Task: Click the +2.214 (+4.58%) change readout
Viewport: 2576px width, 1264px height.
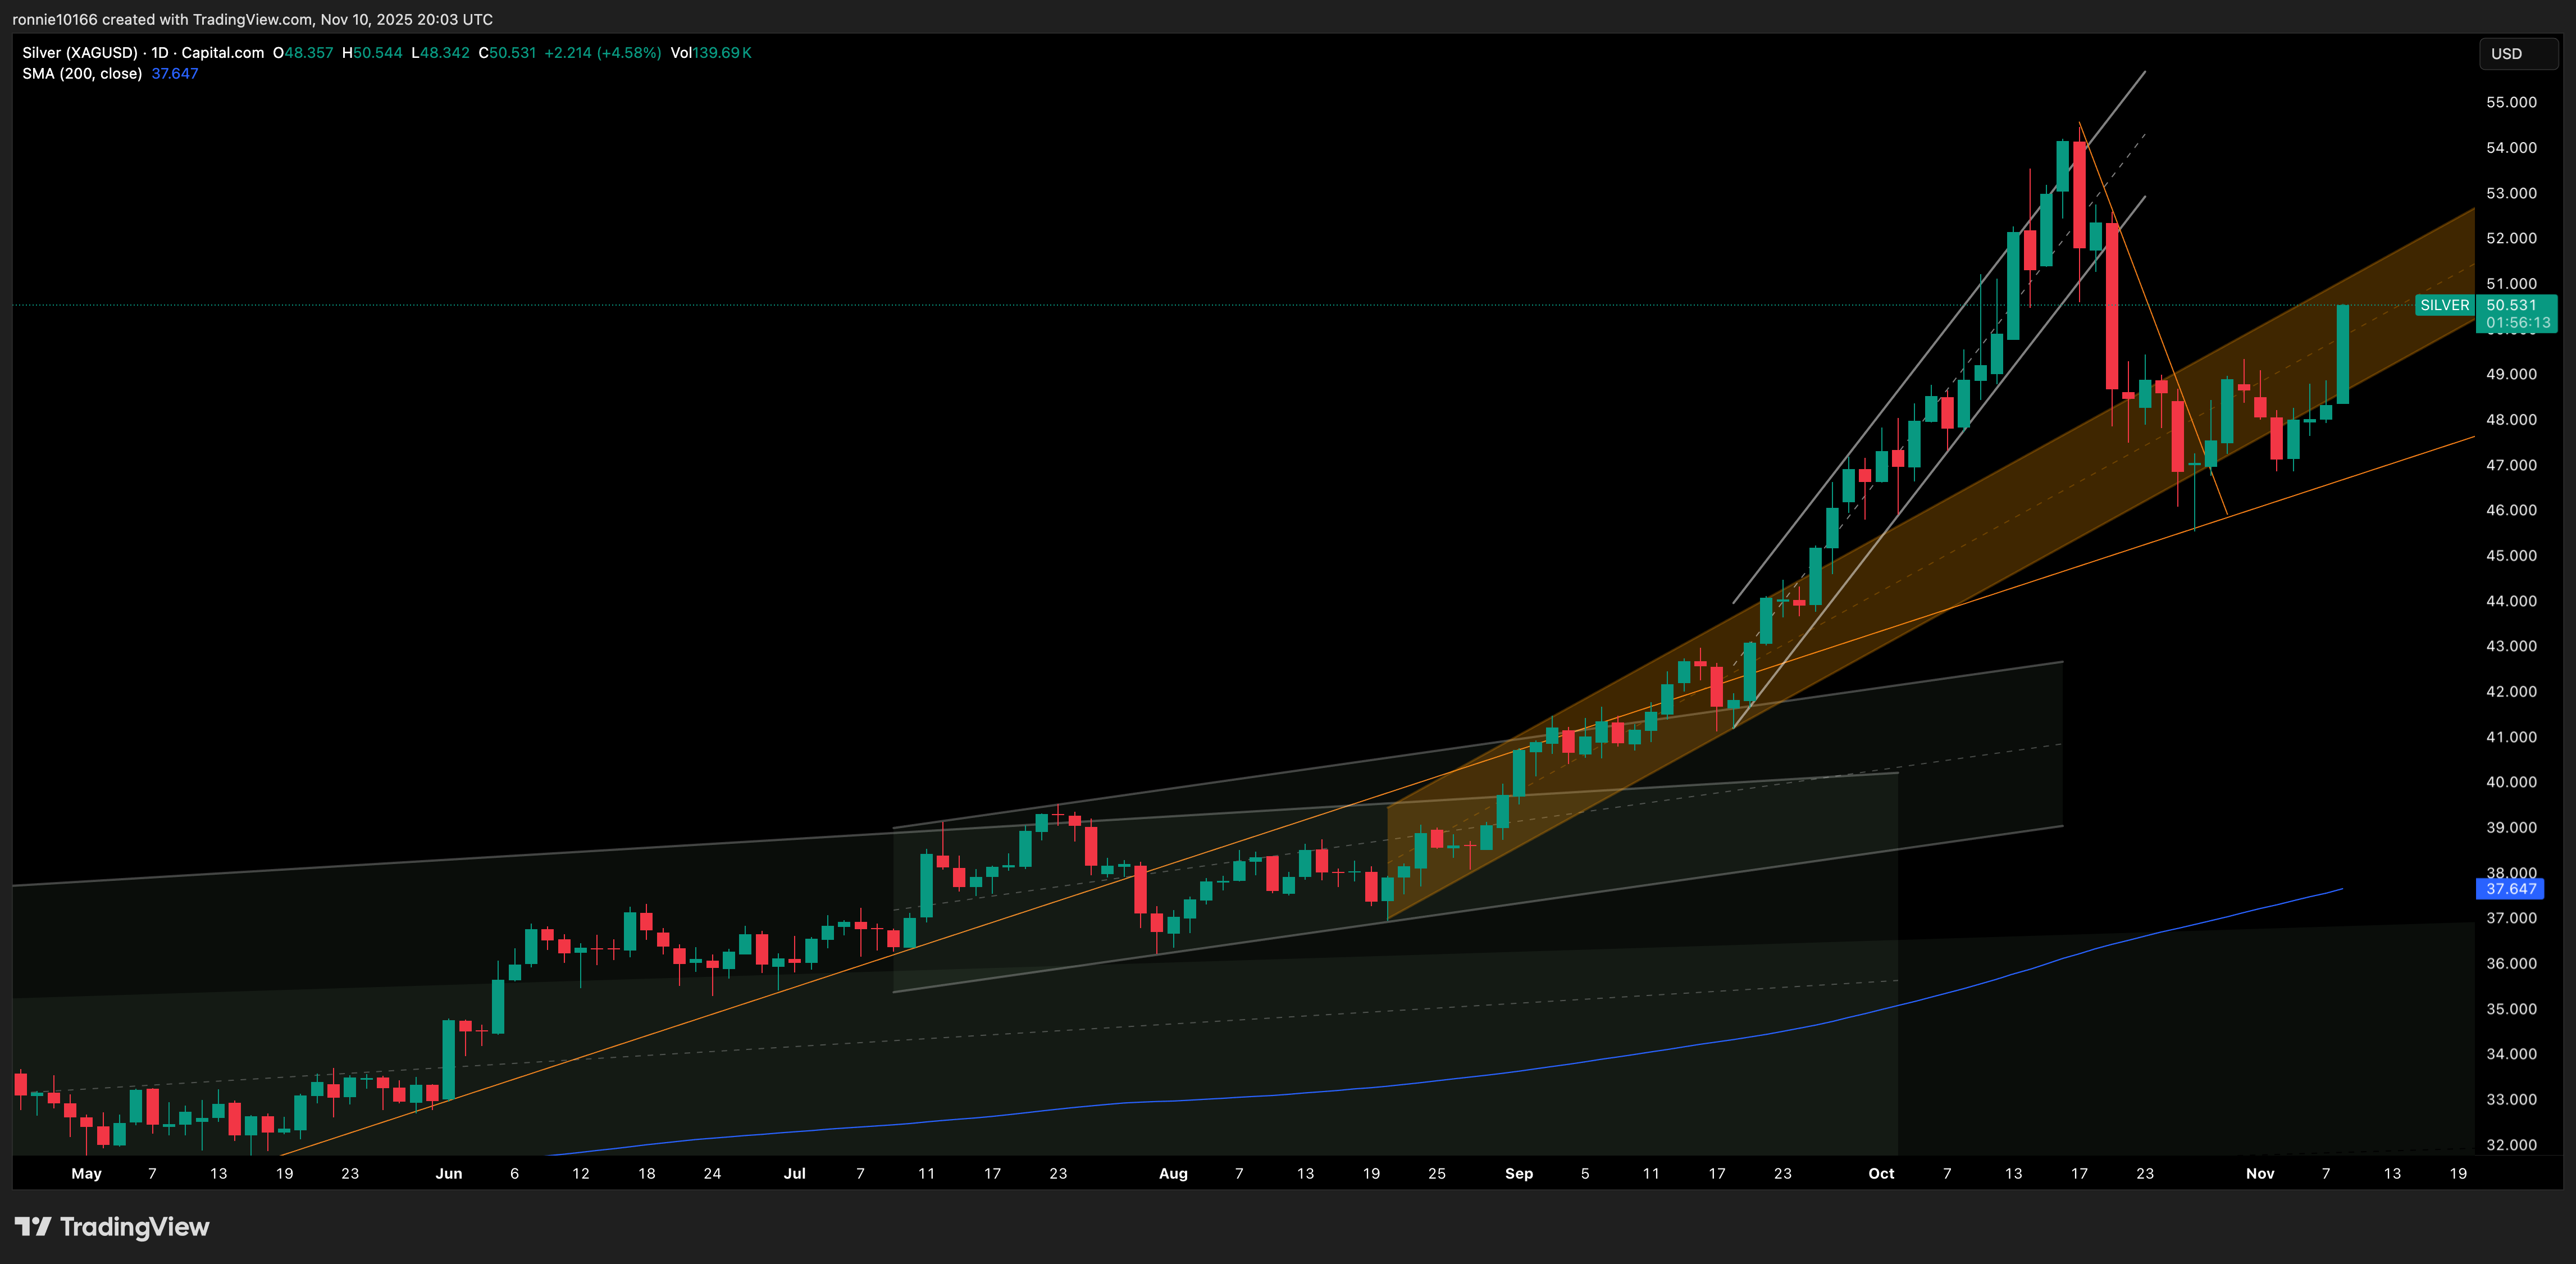Action: (602, 53)
